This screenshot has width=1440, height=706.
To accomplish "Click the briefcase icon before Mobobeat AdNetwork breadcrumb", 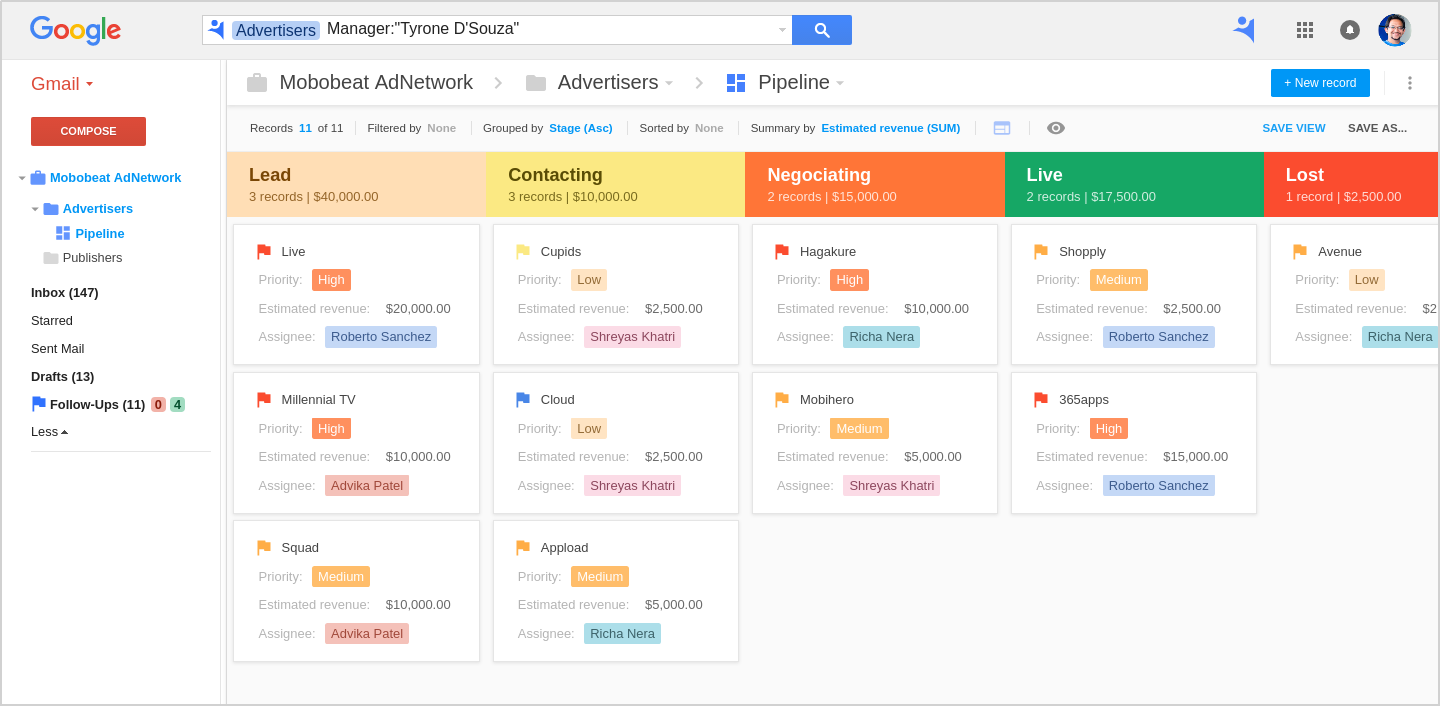I will click(257, 83).
